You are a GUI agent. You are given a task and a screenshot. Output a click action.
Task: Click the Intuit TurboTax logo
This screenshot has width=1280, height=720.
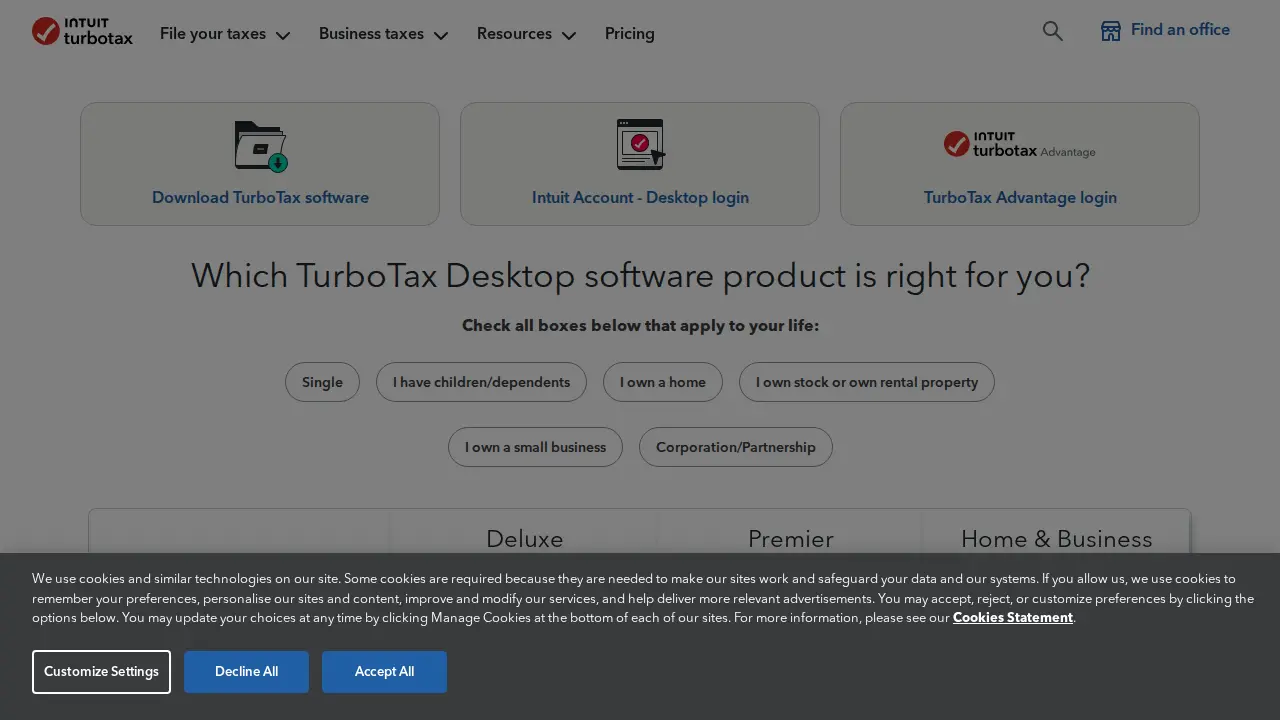82,31
